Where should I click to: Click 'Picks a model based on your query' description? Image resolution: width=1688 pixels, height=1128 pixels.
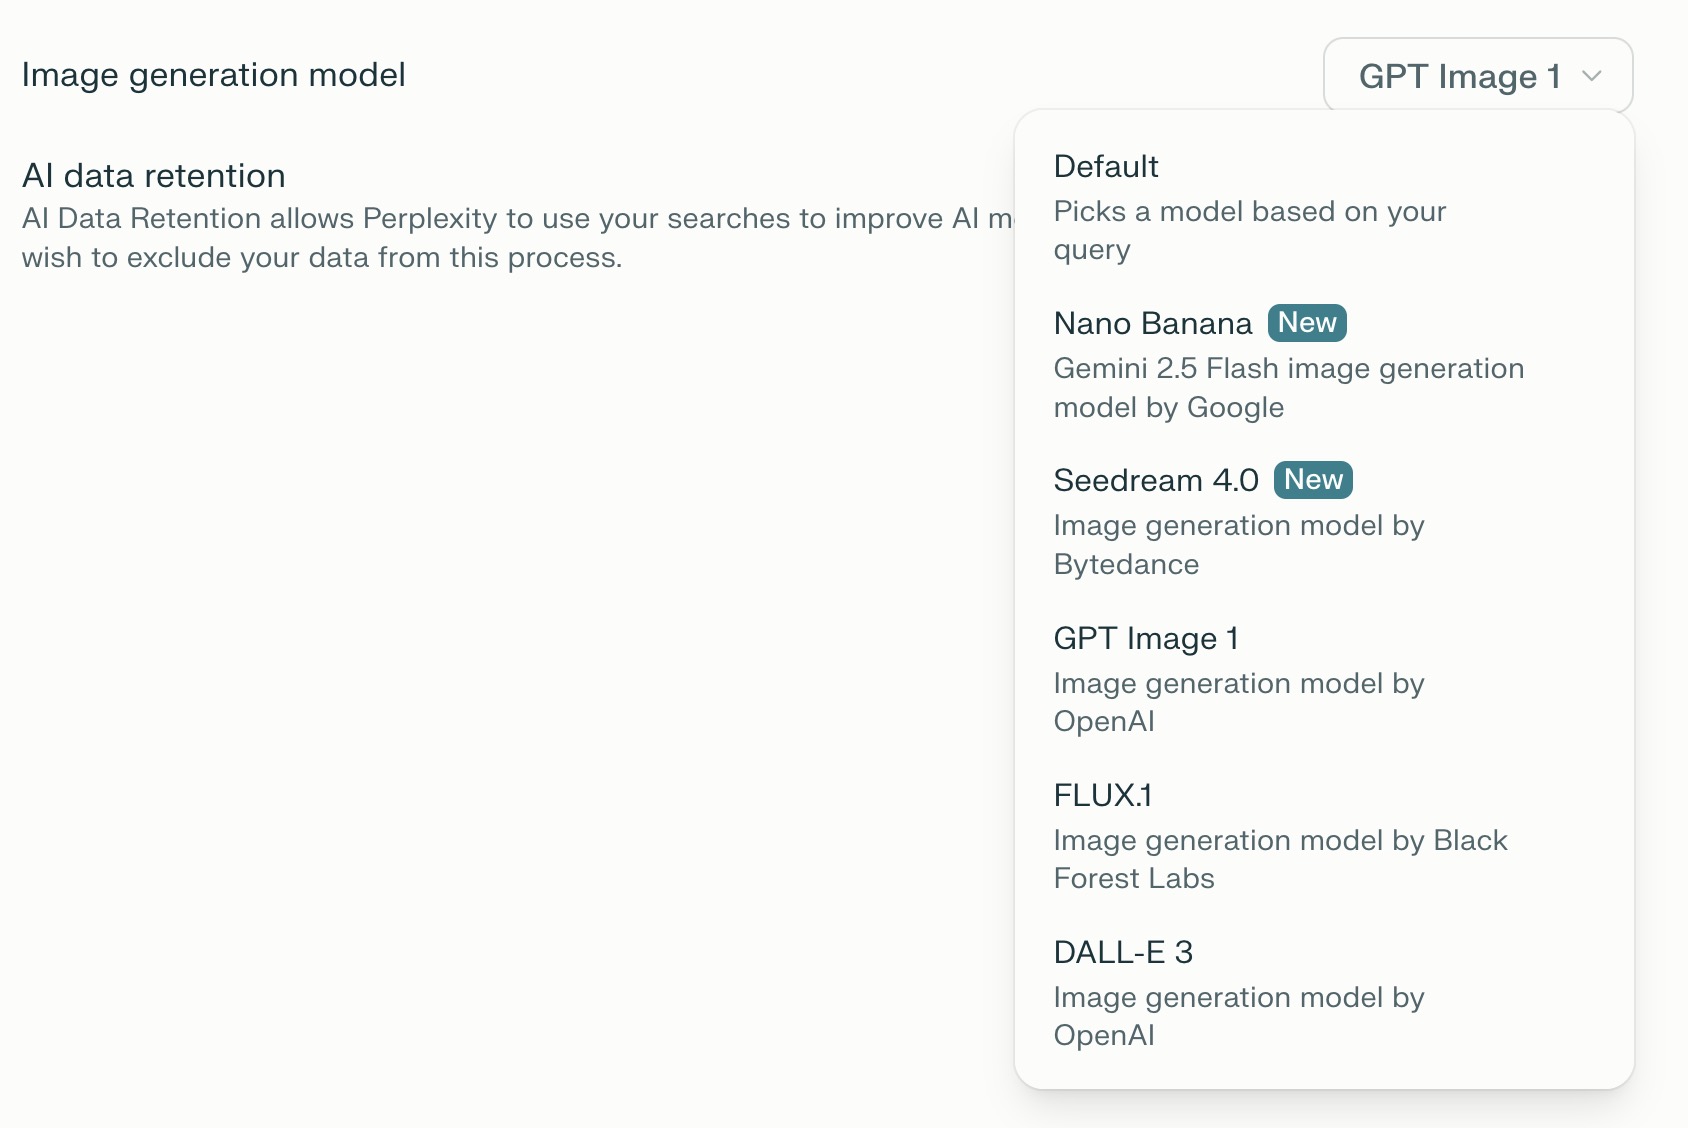tap(1249, 230)
